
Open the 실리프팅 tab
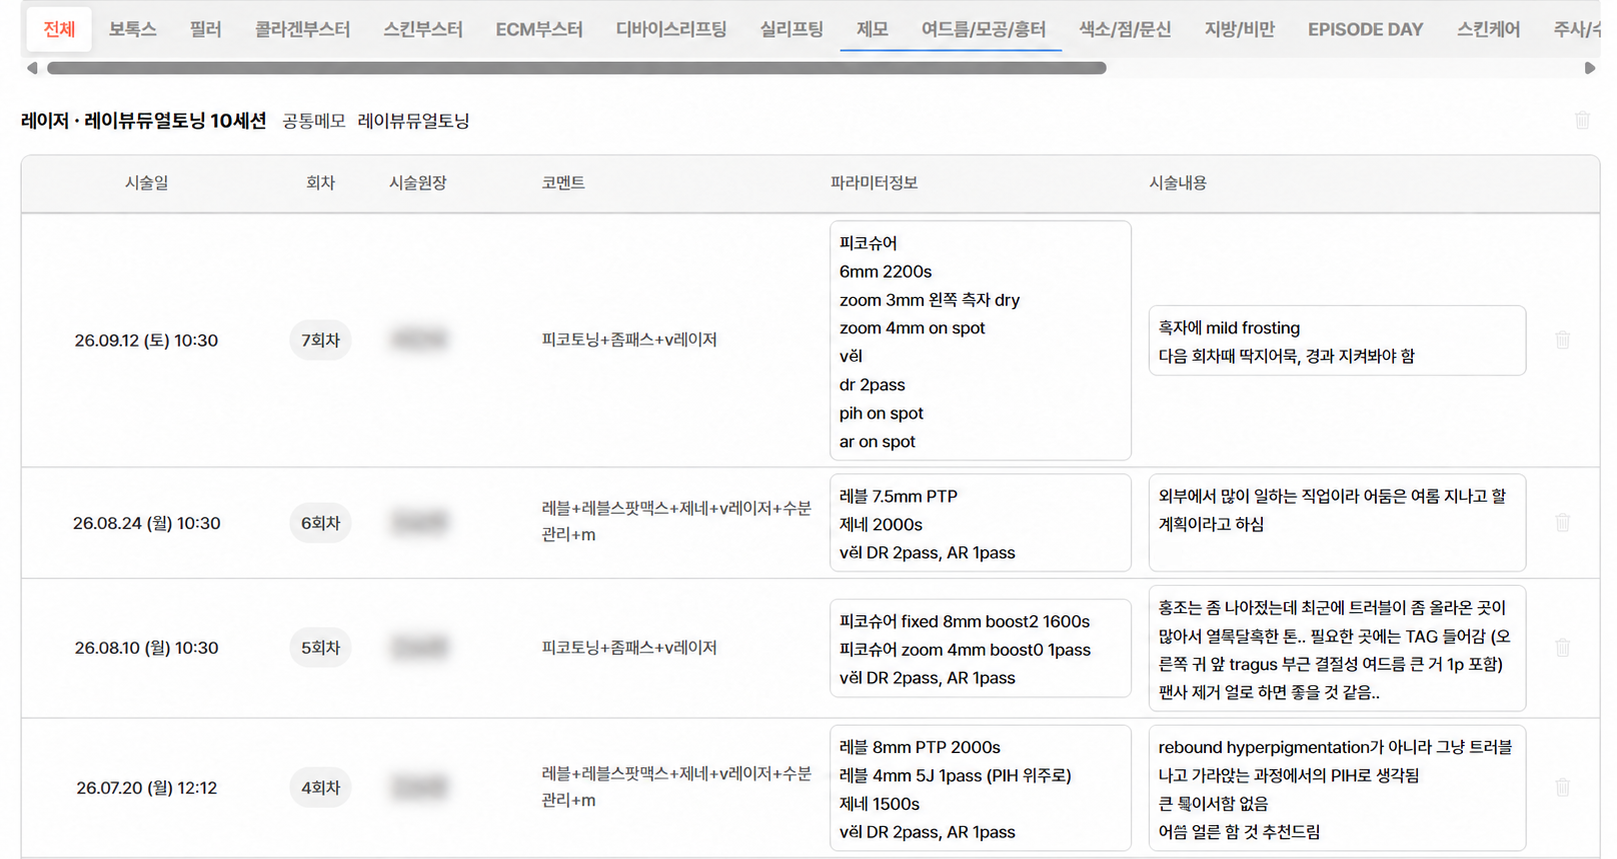click(x=791, y=29)
